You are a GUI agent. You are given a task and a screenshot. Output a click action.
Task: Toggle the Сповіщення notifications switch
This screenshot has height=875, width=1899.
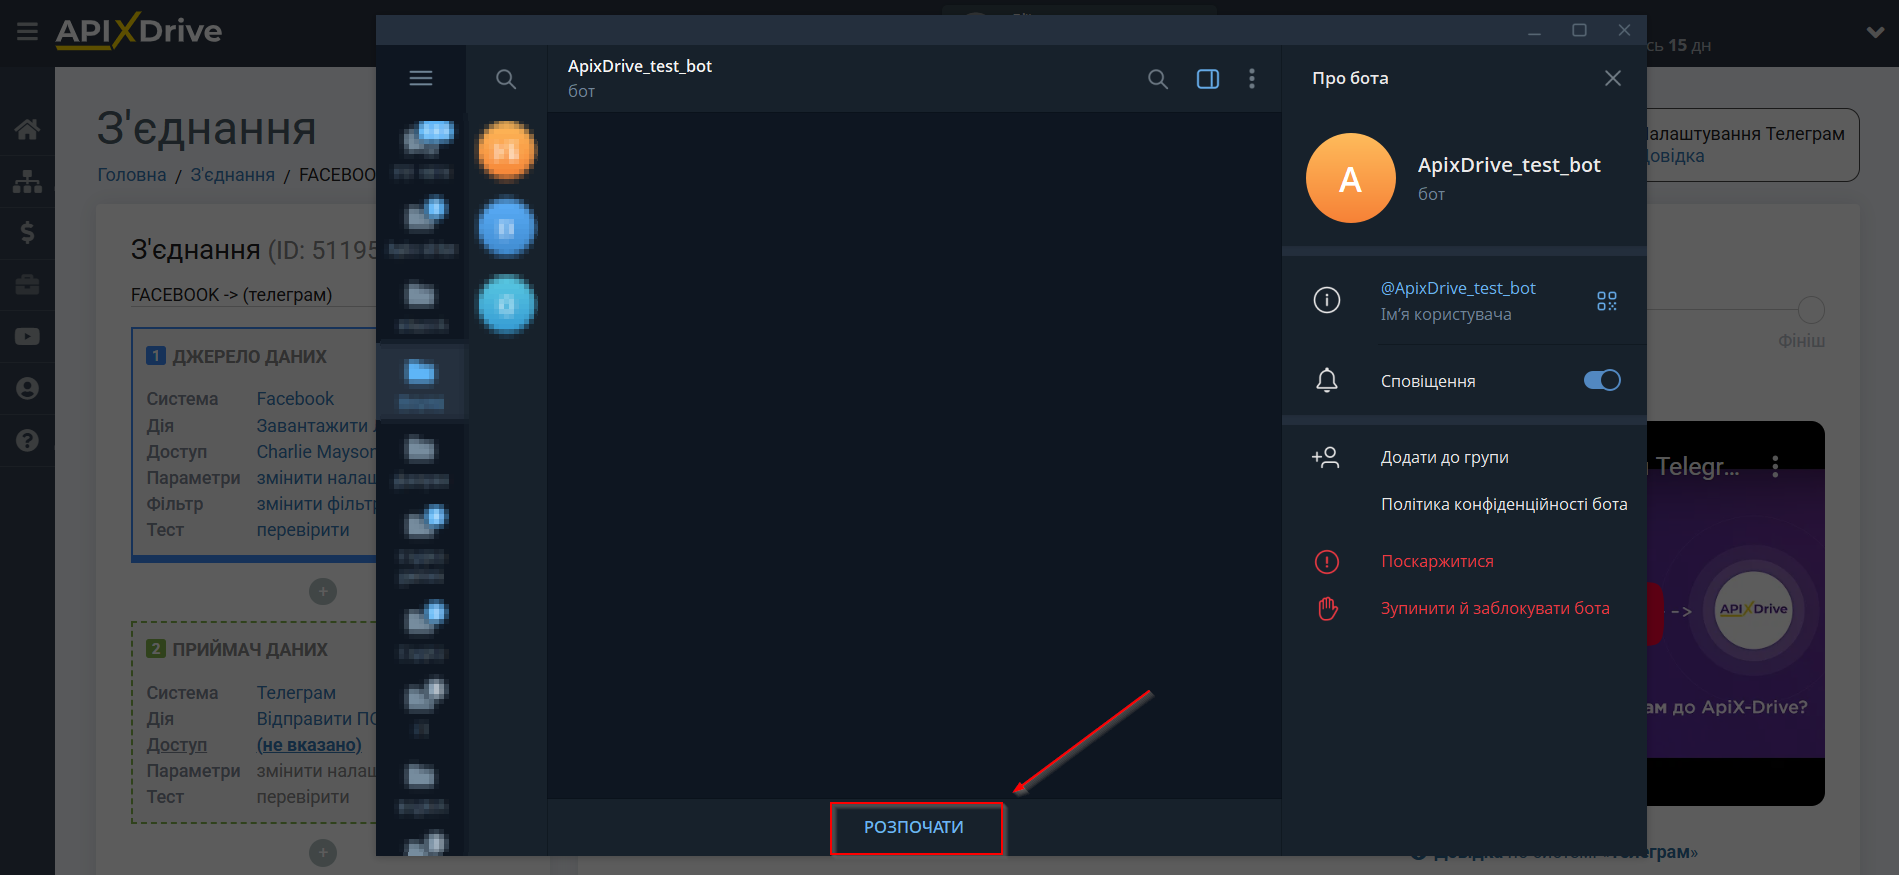(x=1602, y=380)
